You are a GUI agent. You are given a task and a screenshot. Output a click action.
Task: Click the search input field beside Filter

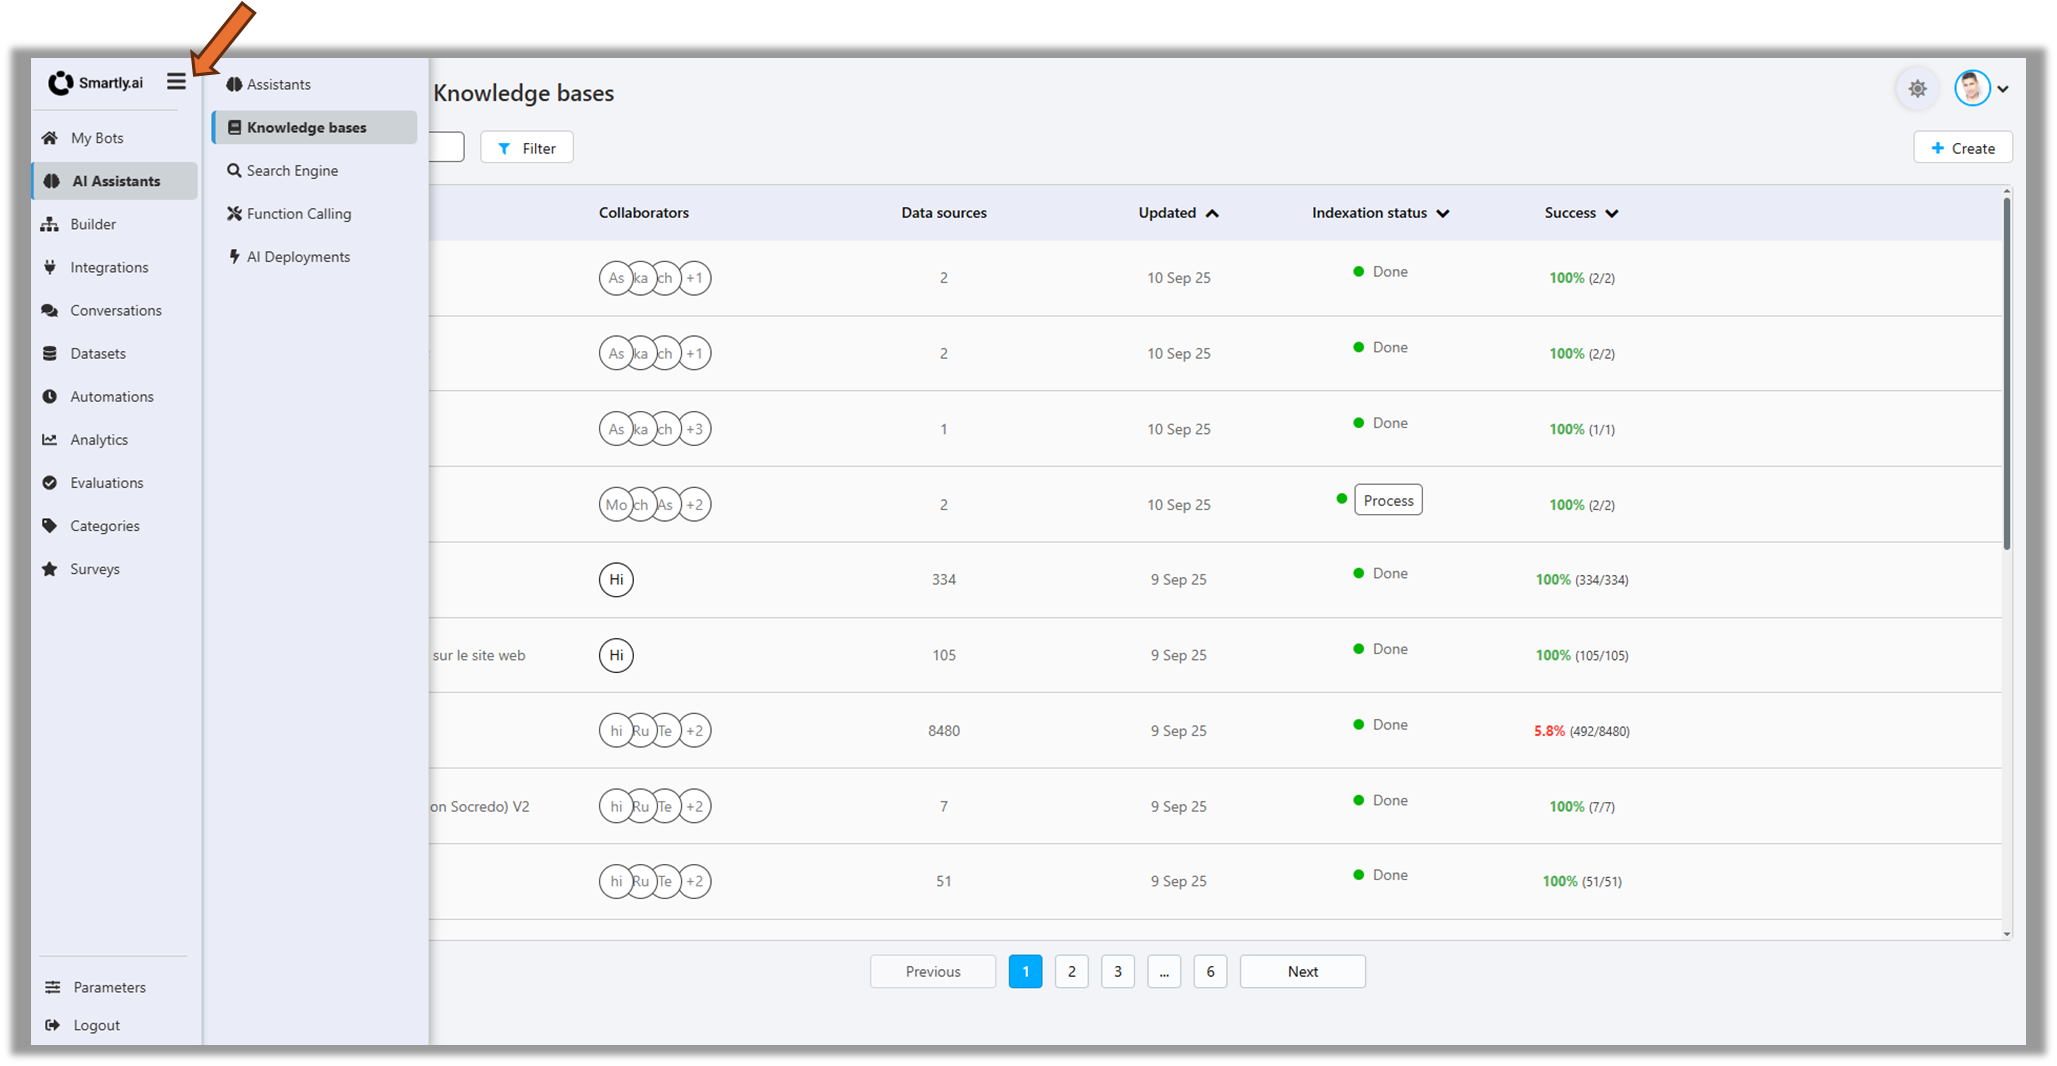447,147
